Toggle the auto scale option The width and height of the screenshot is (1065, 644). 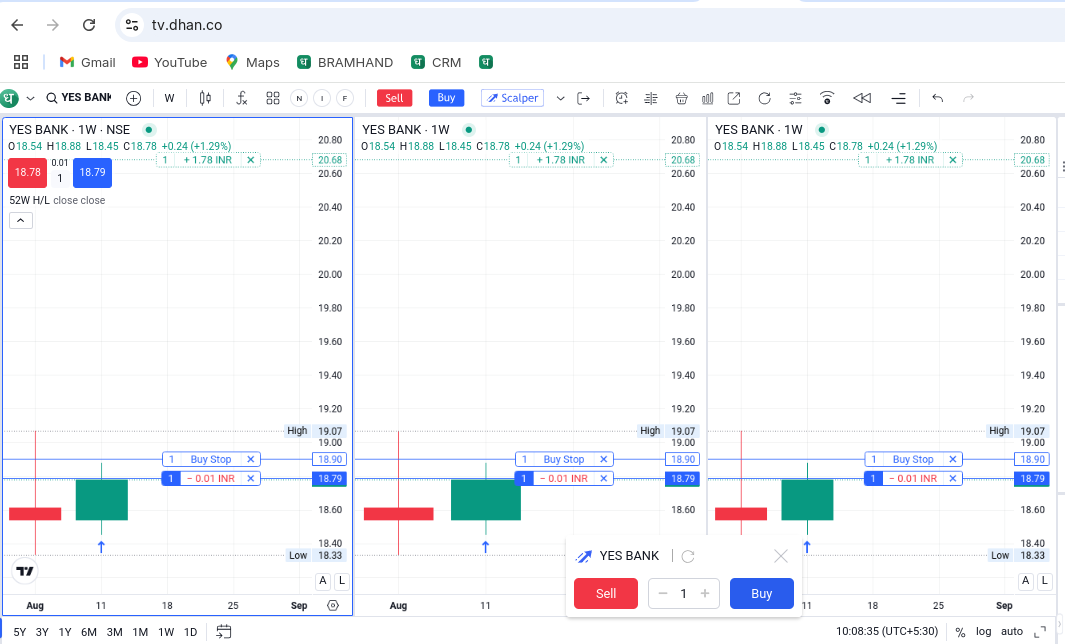1011,631
